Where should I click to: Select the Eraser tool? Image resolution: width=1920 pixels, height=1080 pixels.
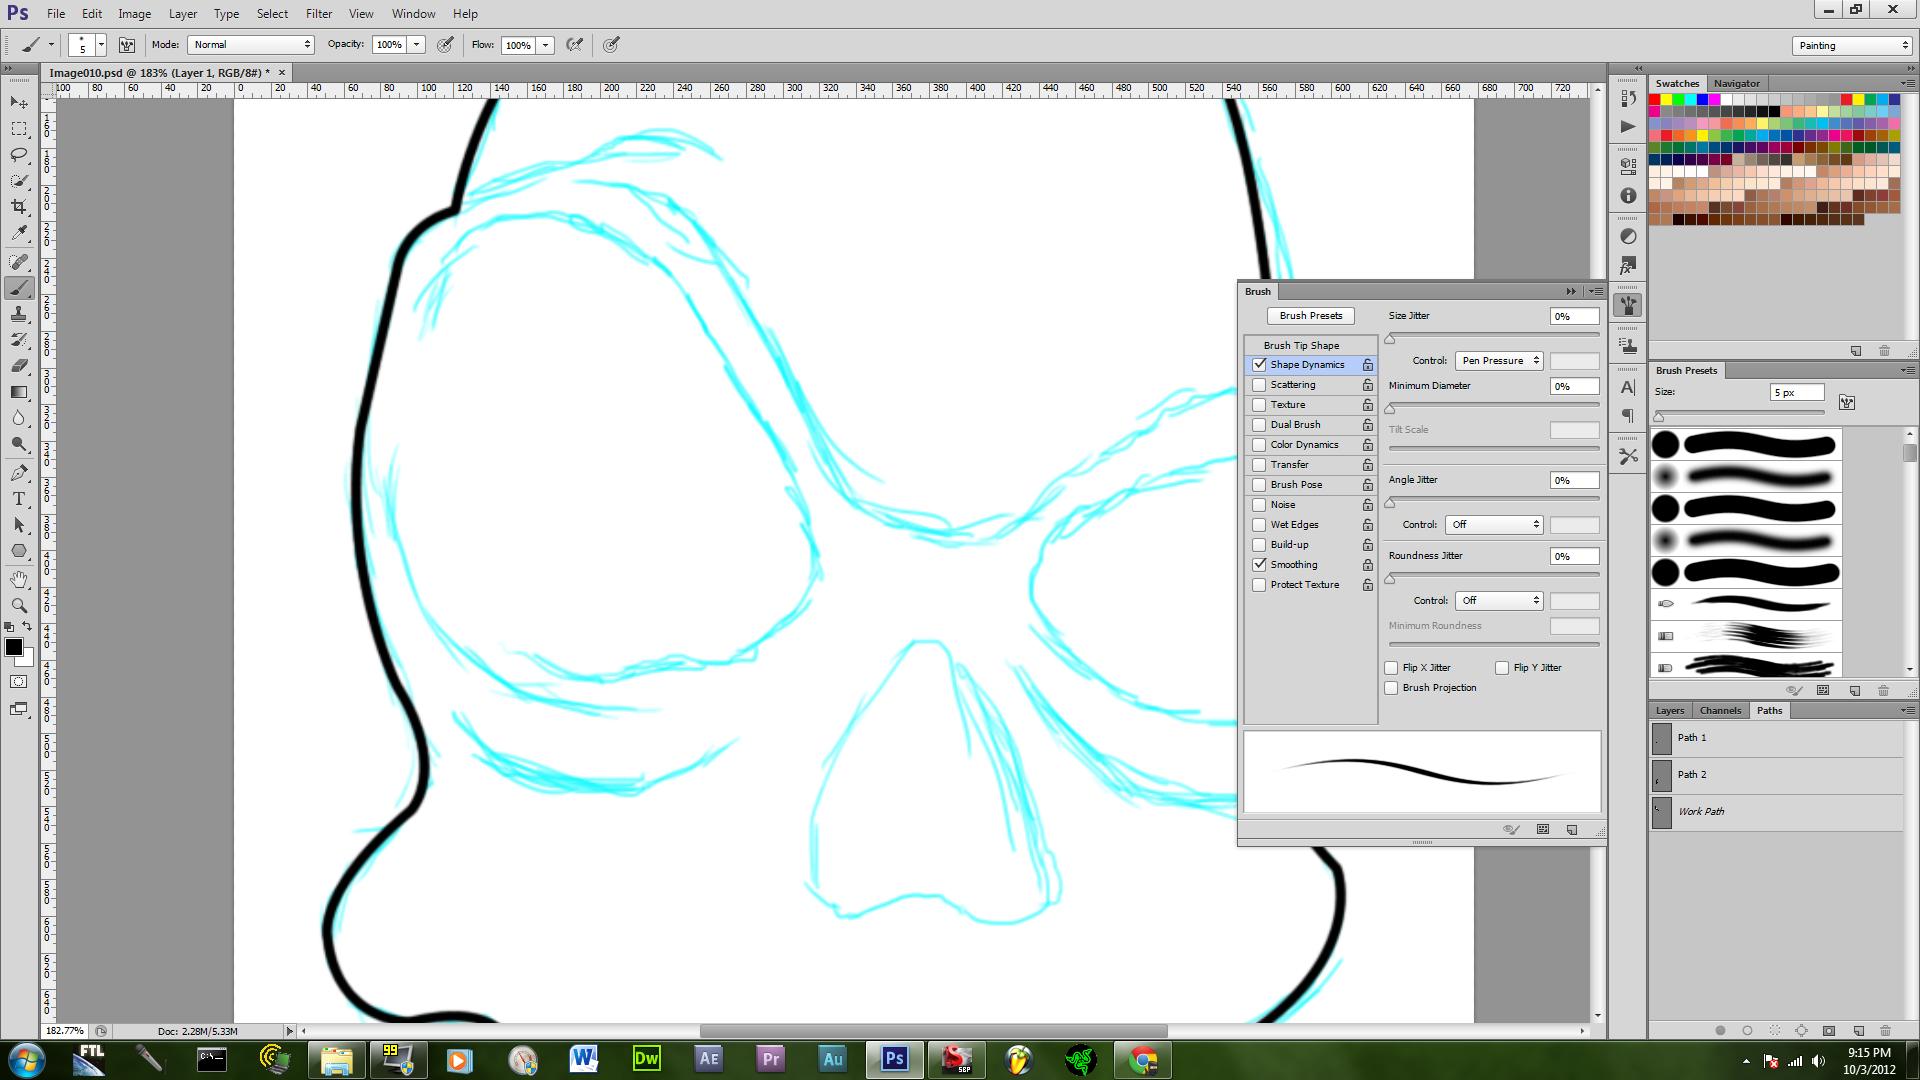click(19, 366)
